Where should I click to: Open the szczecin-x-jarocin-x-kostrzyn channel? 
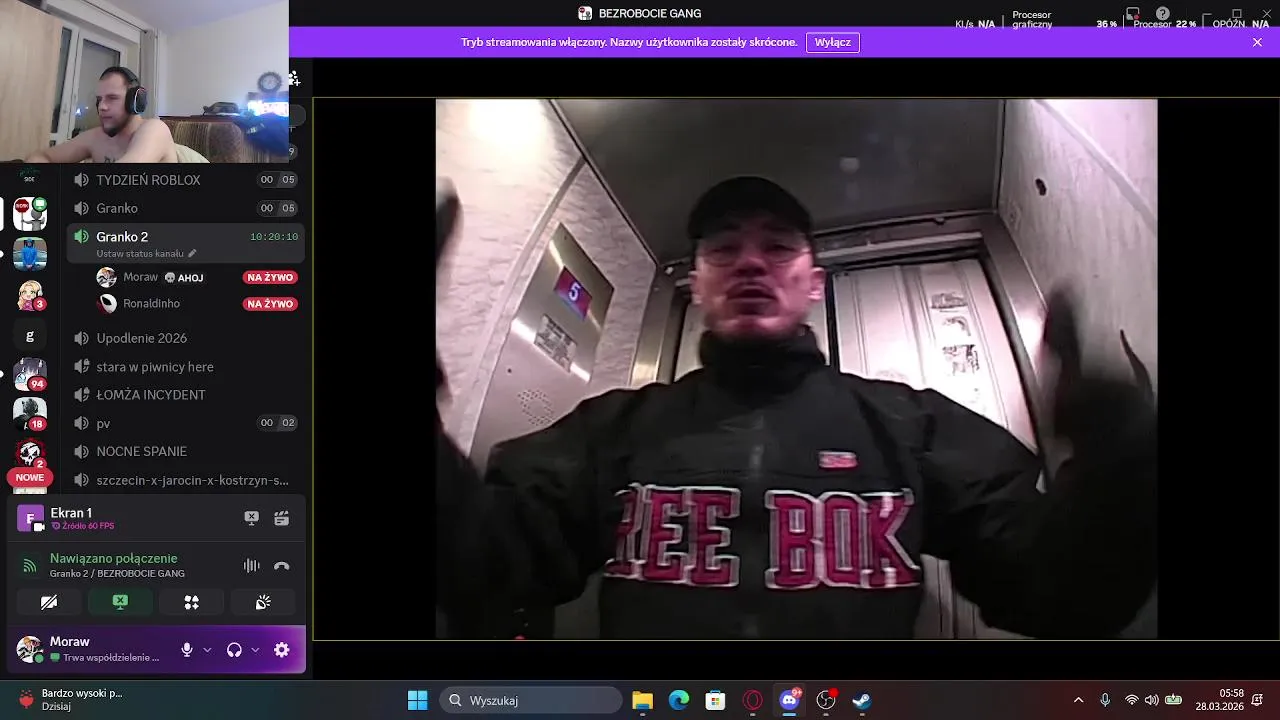tap(185, 480)
